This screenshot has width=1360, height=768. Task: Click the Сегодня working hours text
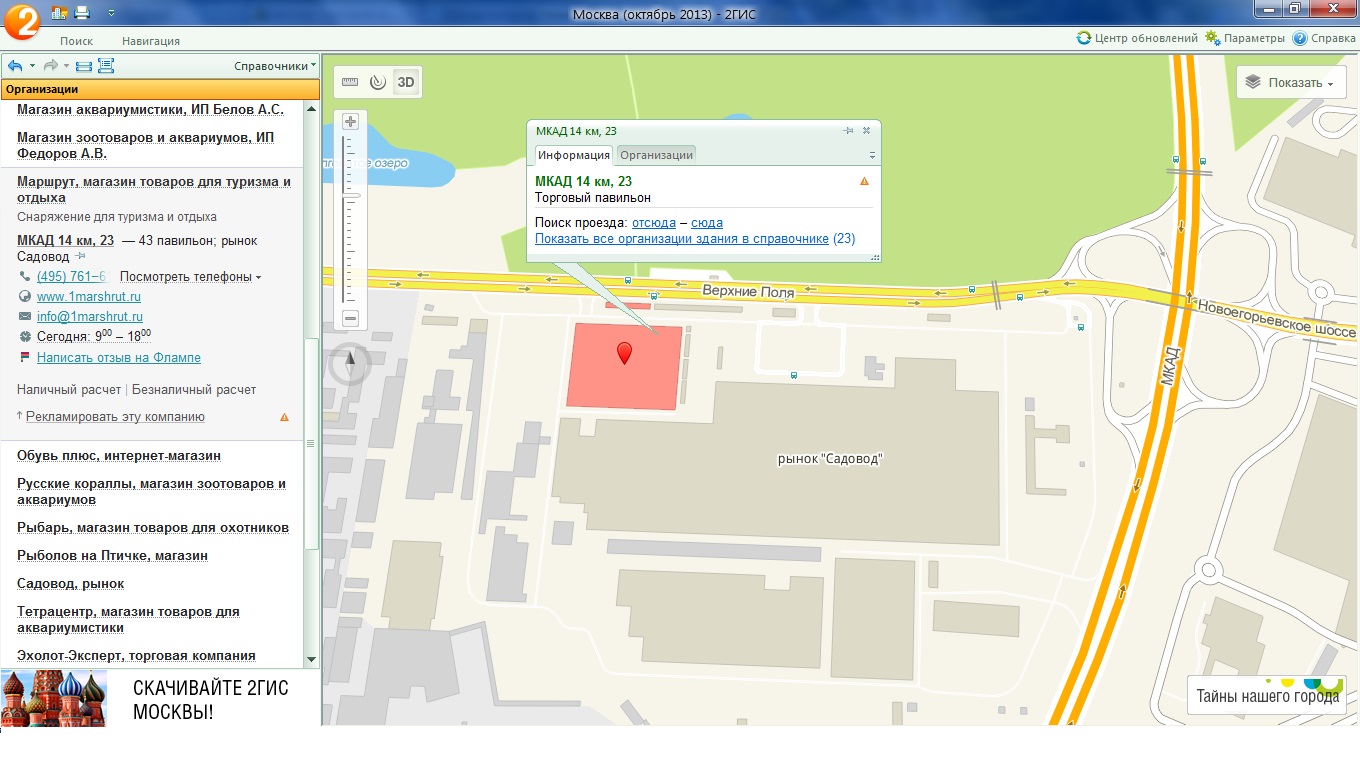pos(94,336)
